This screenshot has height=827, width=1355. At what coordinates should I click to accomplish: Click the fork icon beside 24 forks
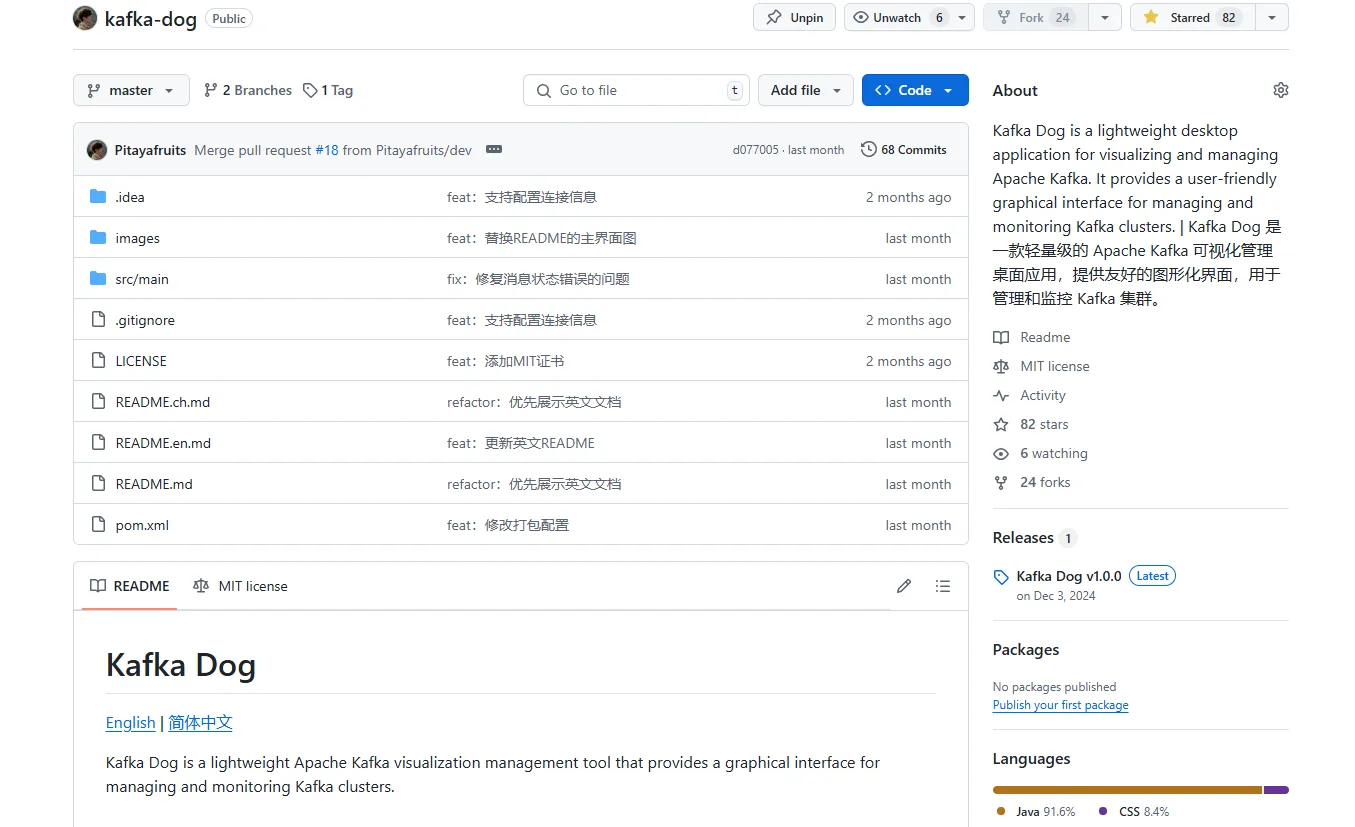[x=1001, y=483]
